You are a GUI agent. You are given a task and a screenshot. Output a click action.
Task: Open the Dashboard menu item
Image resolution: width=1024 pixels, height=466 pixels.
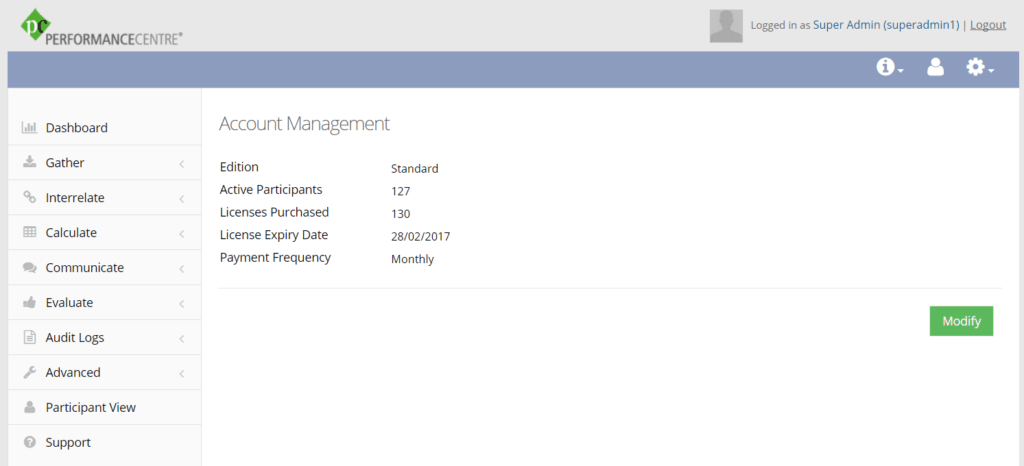coord(104,127)
